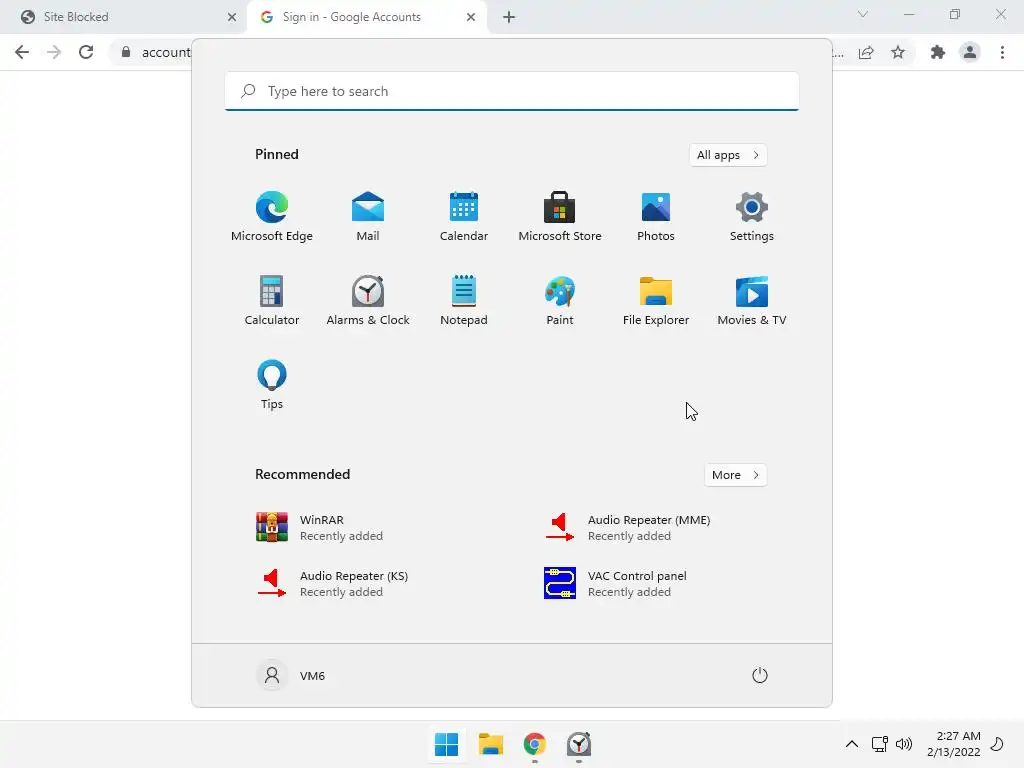The image size is (1024, 768).
Task: Share this page from Chrome toolbar
Action: point(866,52)
